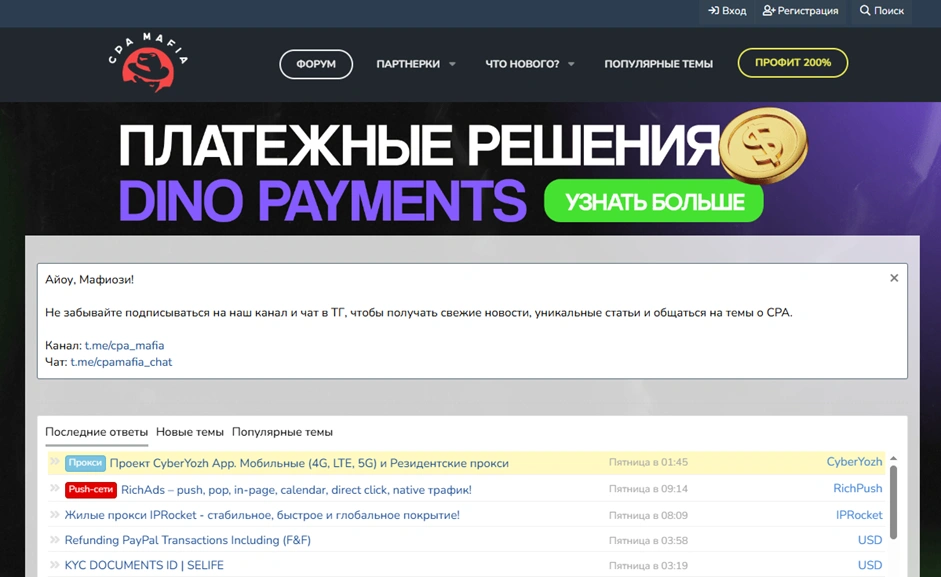
Task: Expand the Партнерки dropdown arrow
Action: coord(452,64)
